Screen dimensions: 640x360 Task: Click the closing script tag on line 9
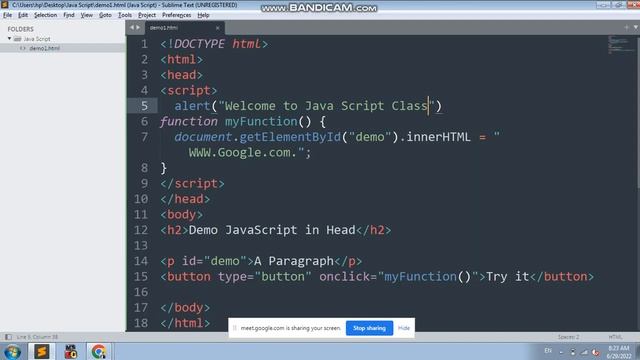(192, 183)
